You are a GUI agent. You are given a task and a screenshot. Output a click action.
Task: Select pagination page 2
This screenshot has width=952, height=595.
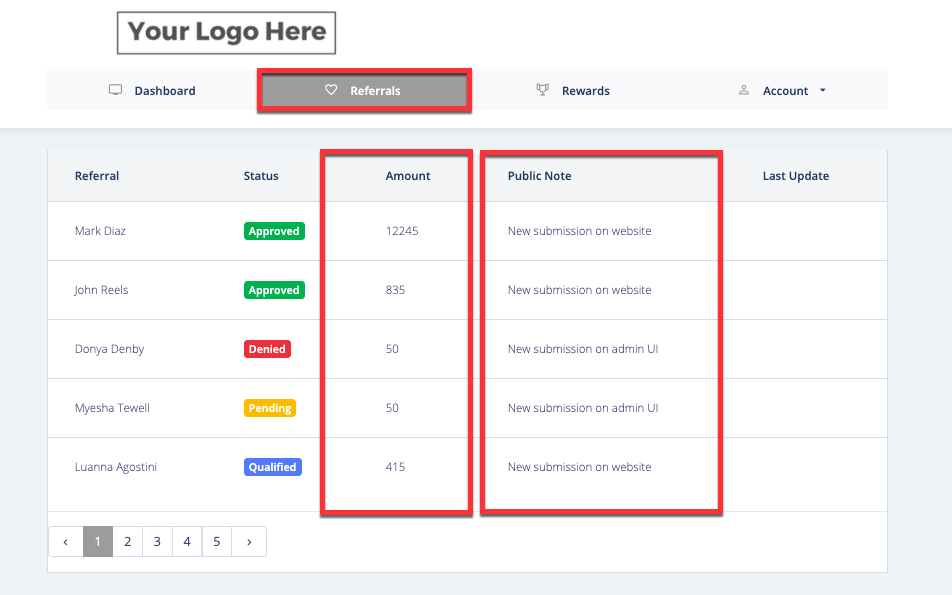click(x=128, y=542)
